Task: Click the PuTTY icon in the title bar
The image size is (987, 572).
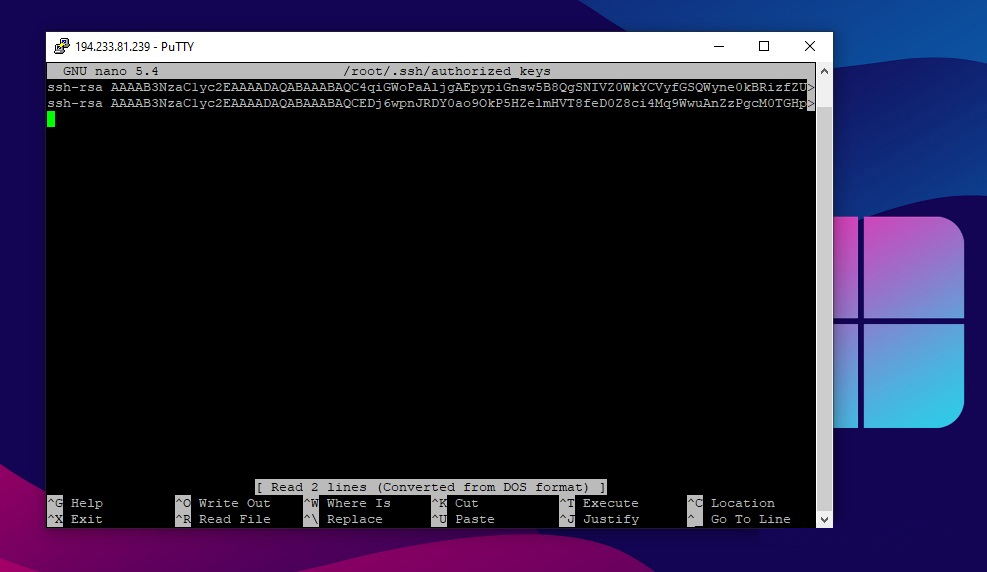Action: [61, 47]
